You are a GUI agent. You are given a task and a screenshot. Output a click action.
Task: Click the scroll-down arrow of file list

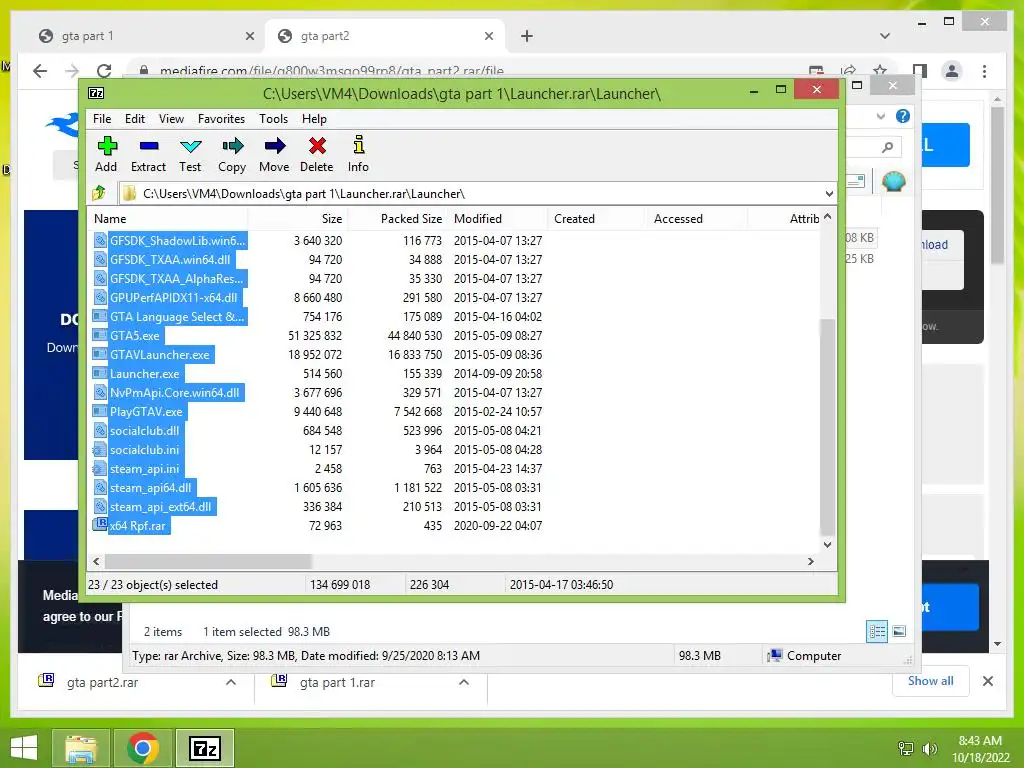[x=827, y=544]
